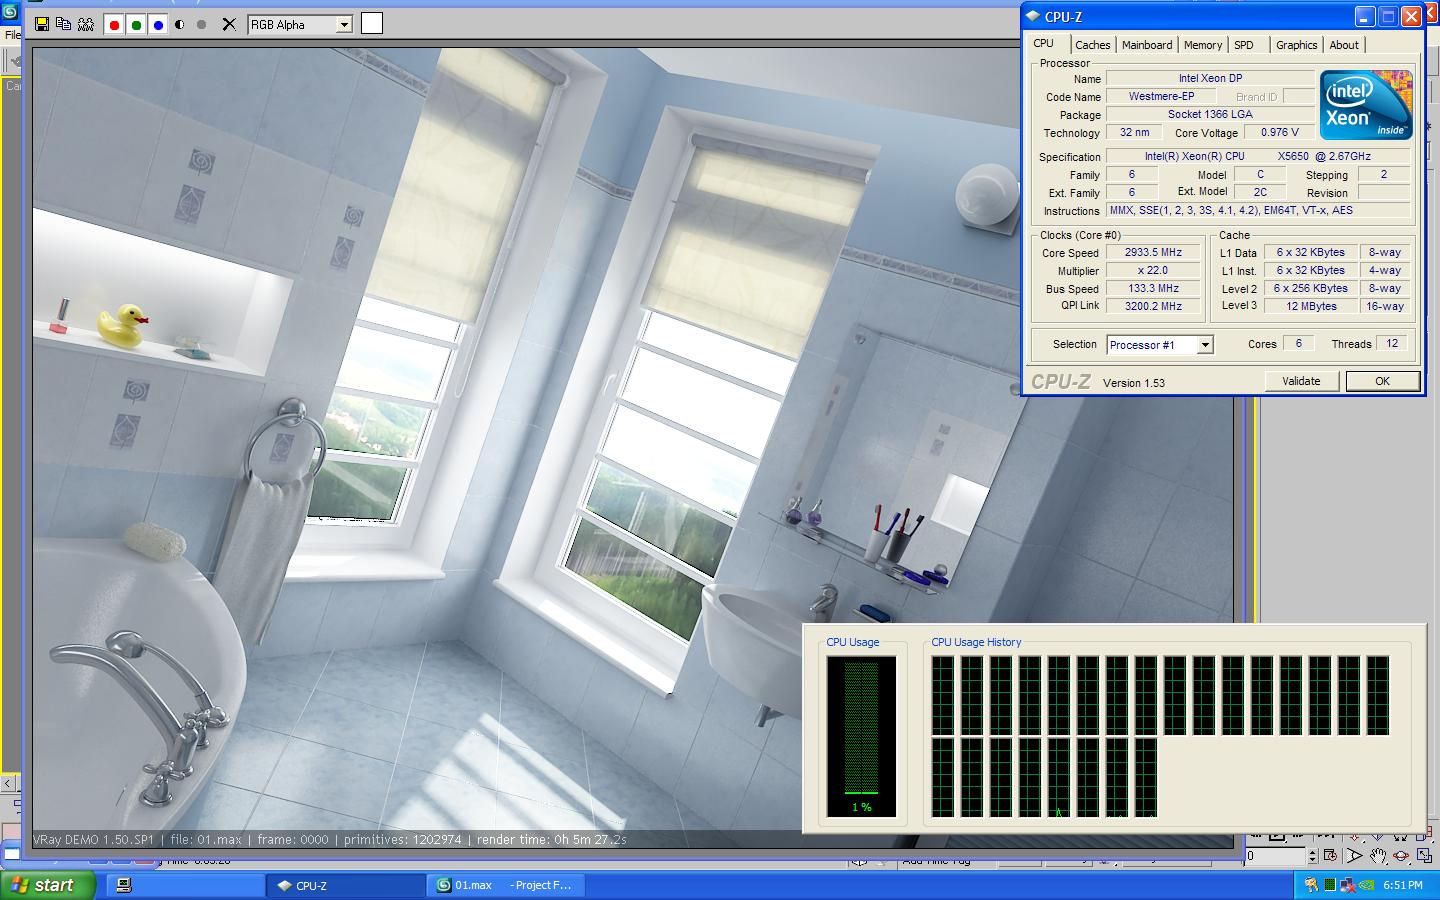
Task: Click the Core Voltage value 0.976 V
Action: pos(1279,133)
